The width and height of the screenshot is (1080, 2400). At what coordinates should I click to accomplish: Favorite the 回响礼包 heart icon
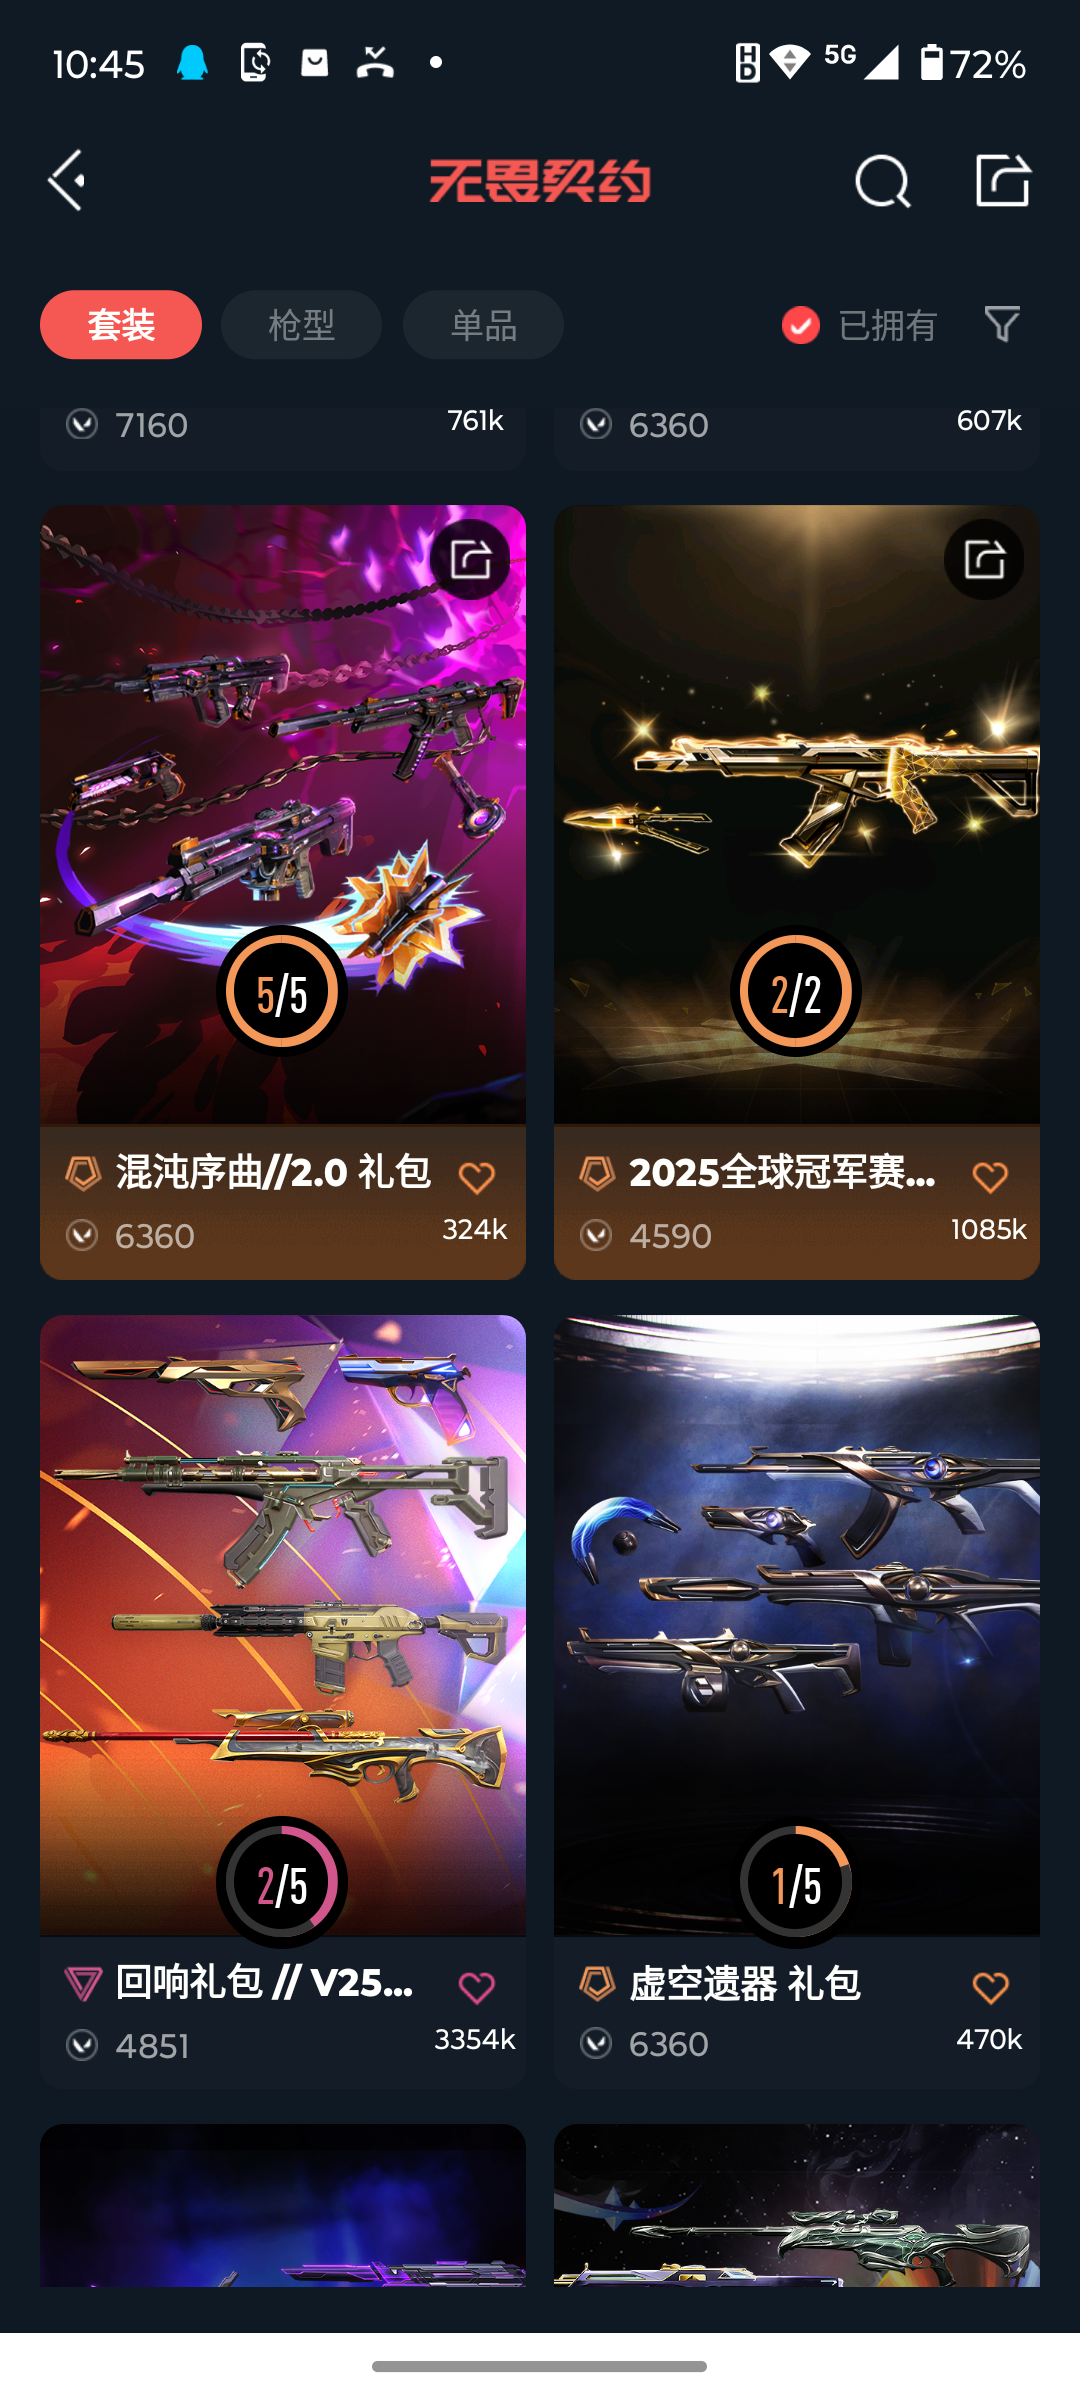click(477, 1988)
